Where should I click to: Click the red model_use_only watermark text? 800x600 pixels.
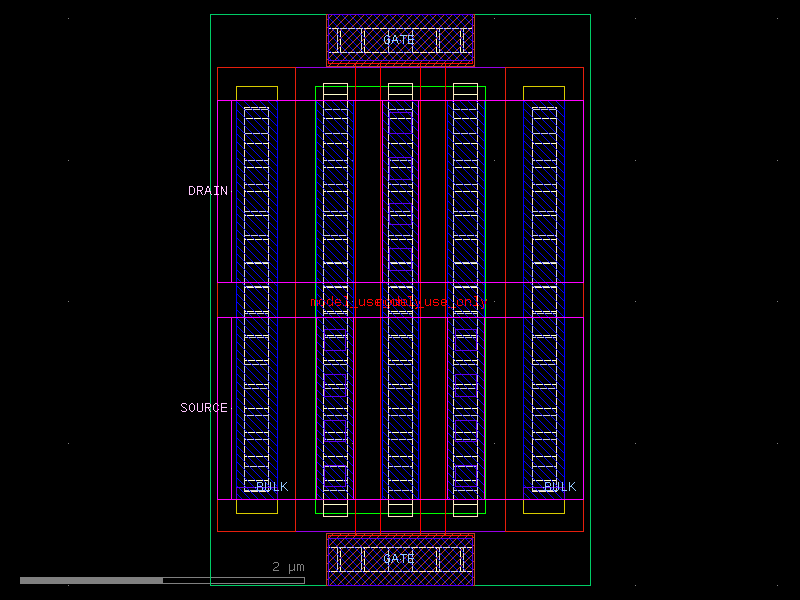click(x=397, y=301)
